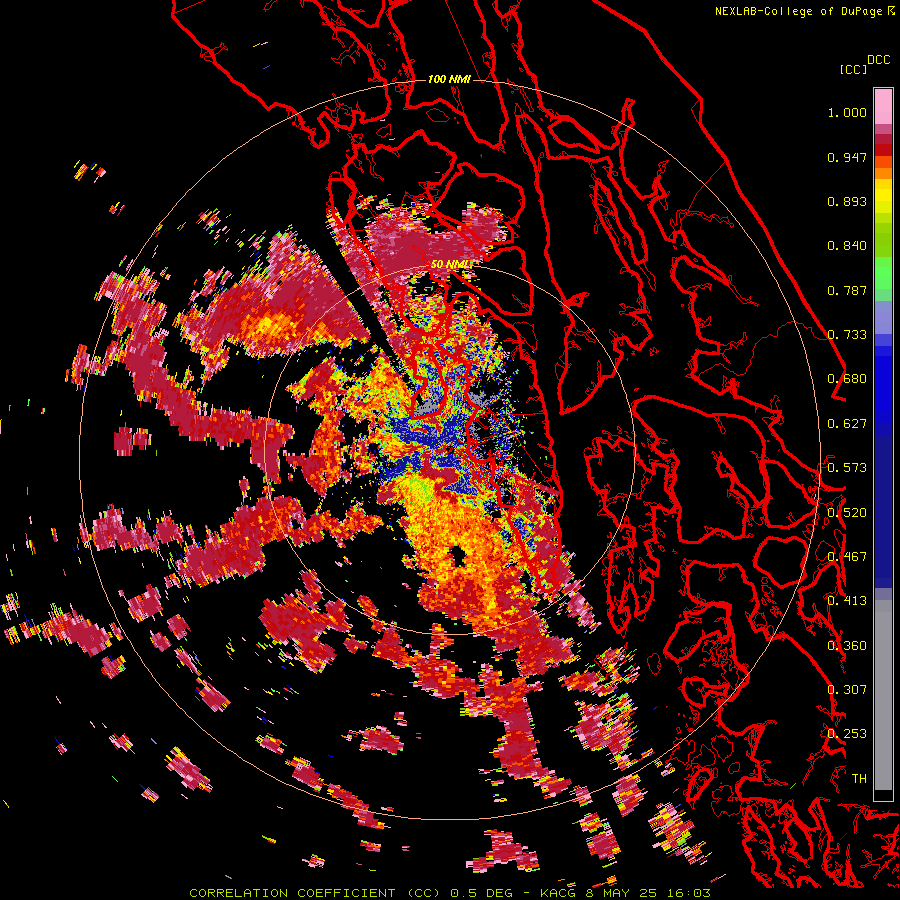Click the TH threshold label

859,779
